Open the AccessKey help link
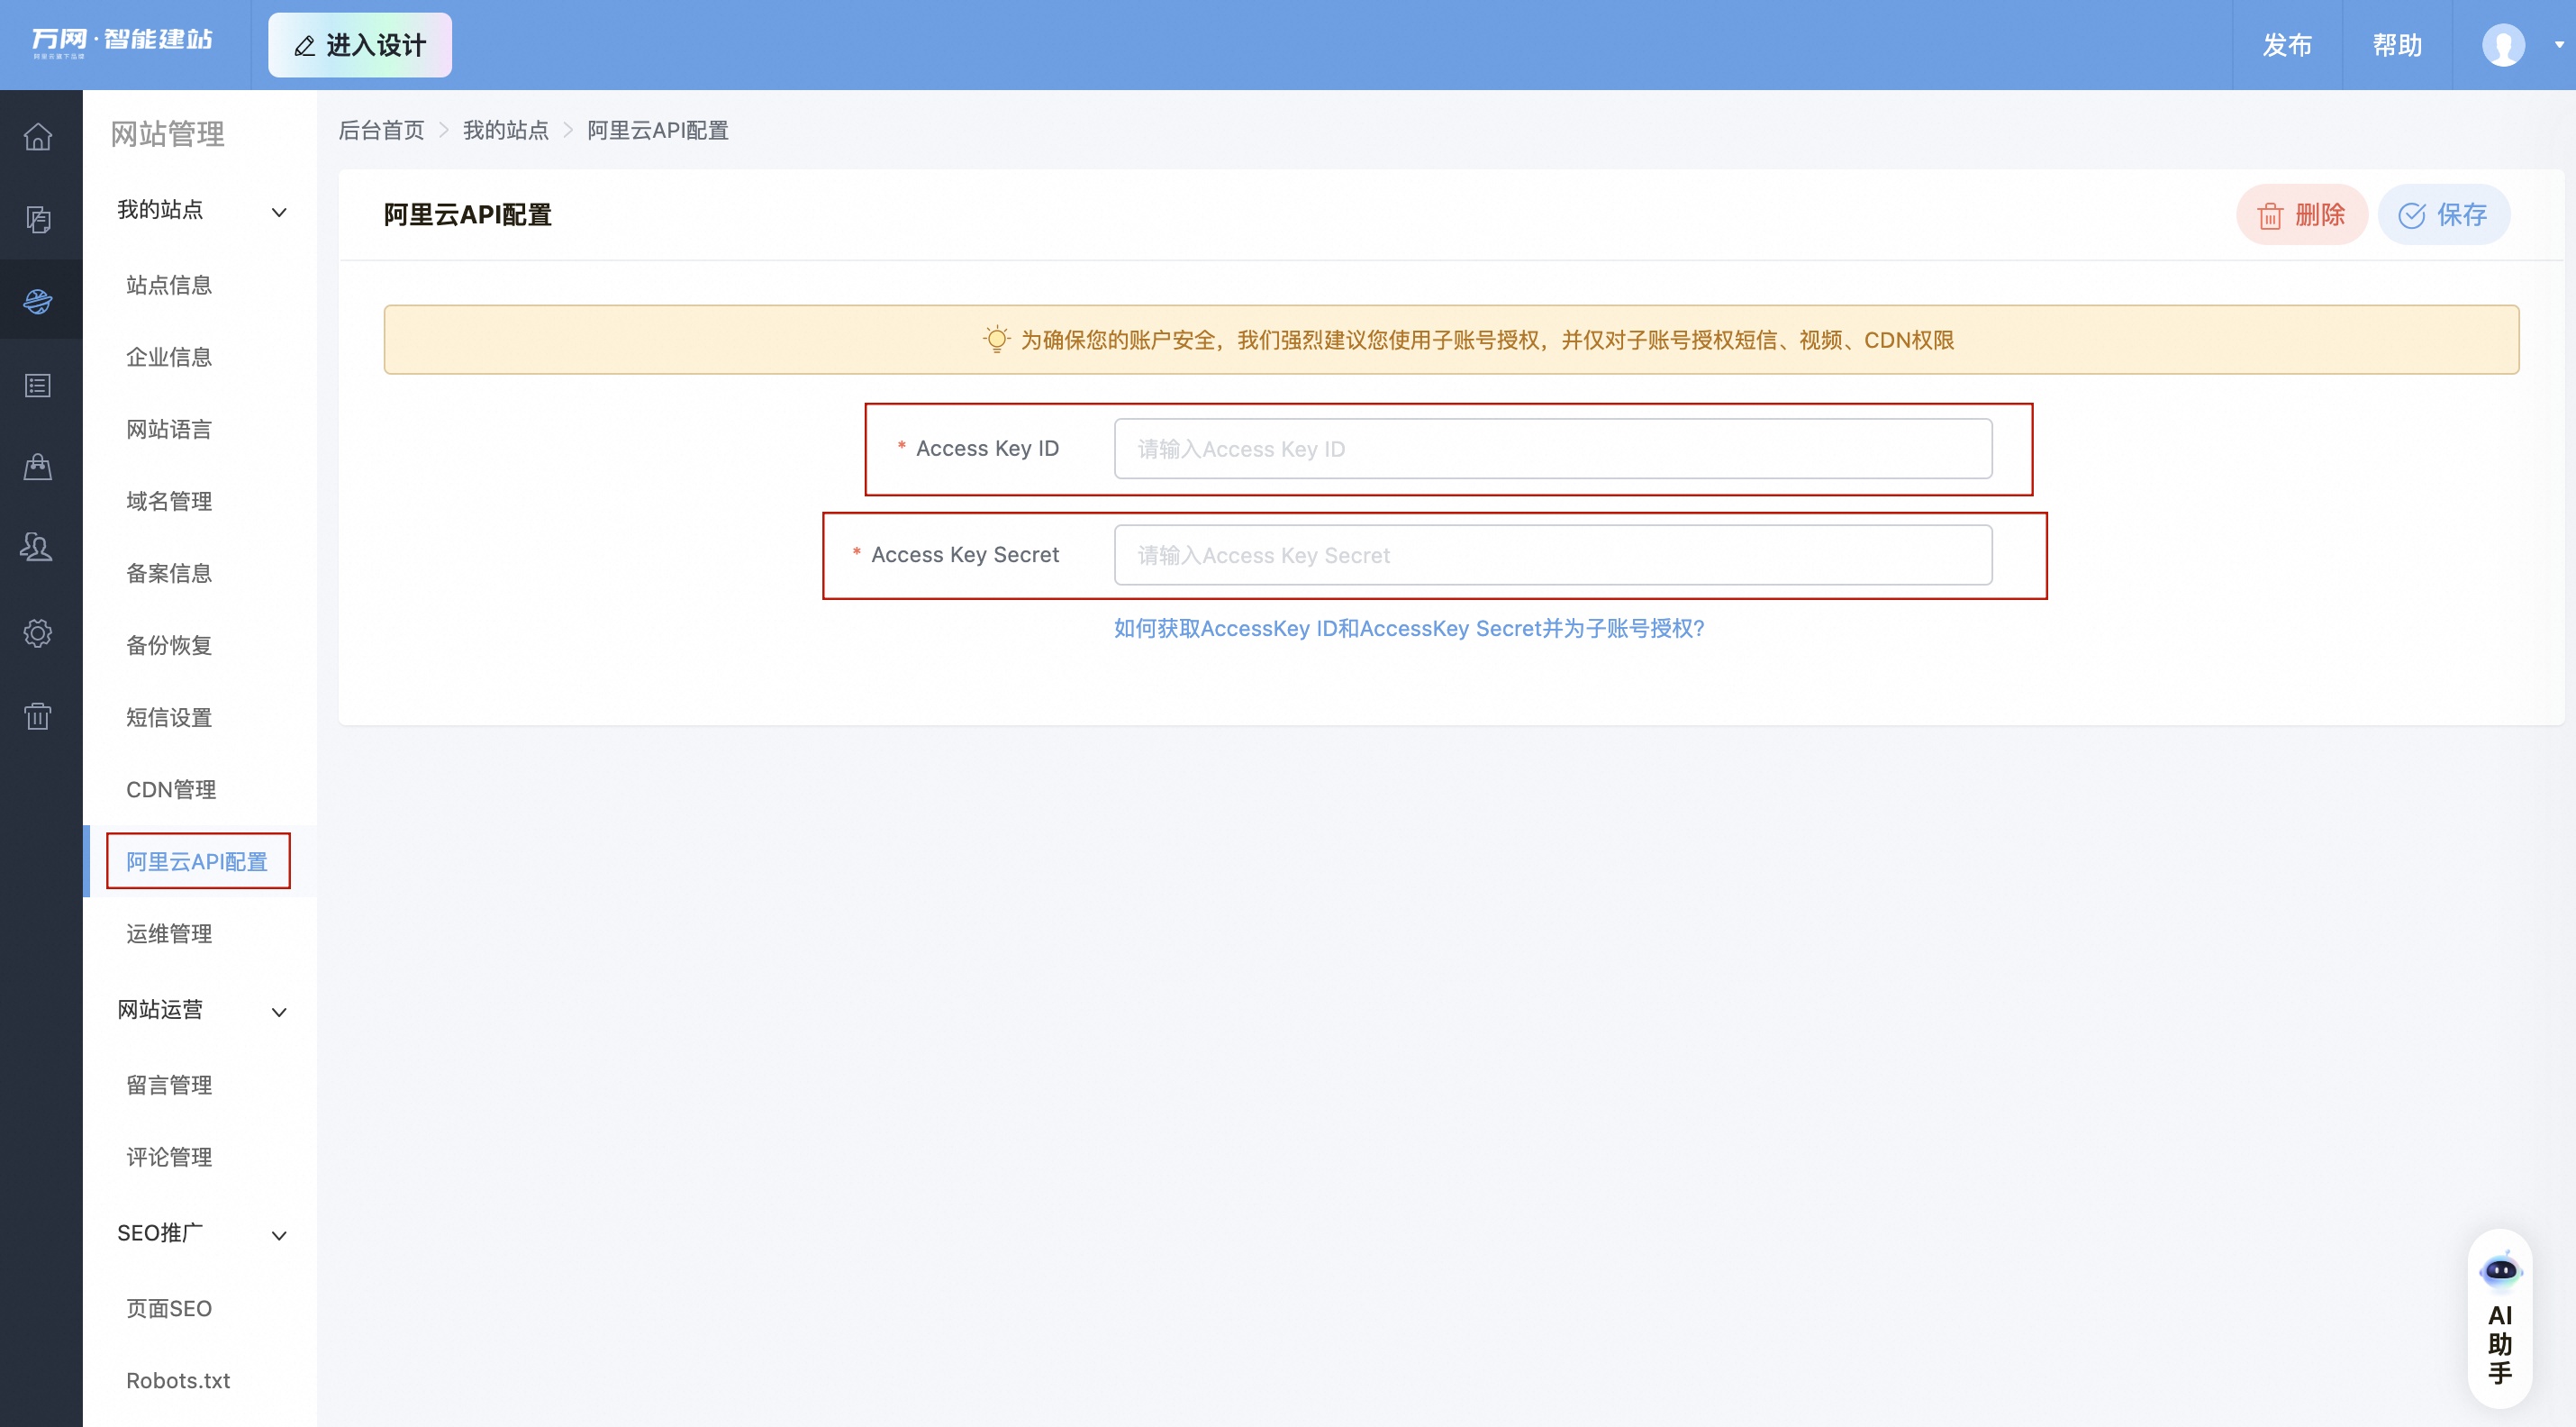 tap(1409, 628)
